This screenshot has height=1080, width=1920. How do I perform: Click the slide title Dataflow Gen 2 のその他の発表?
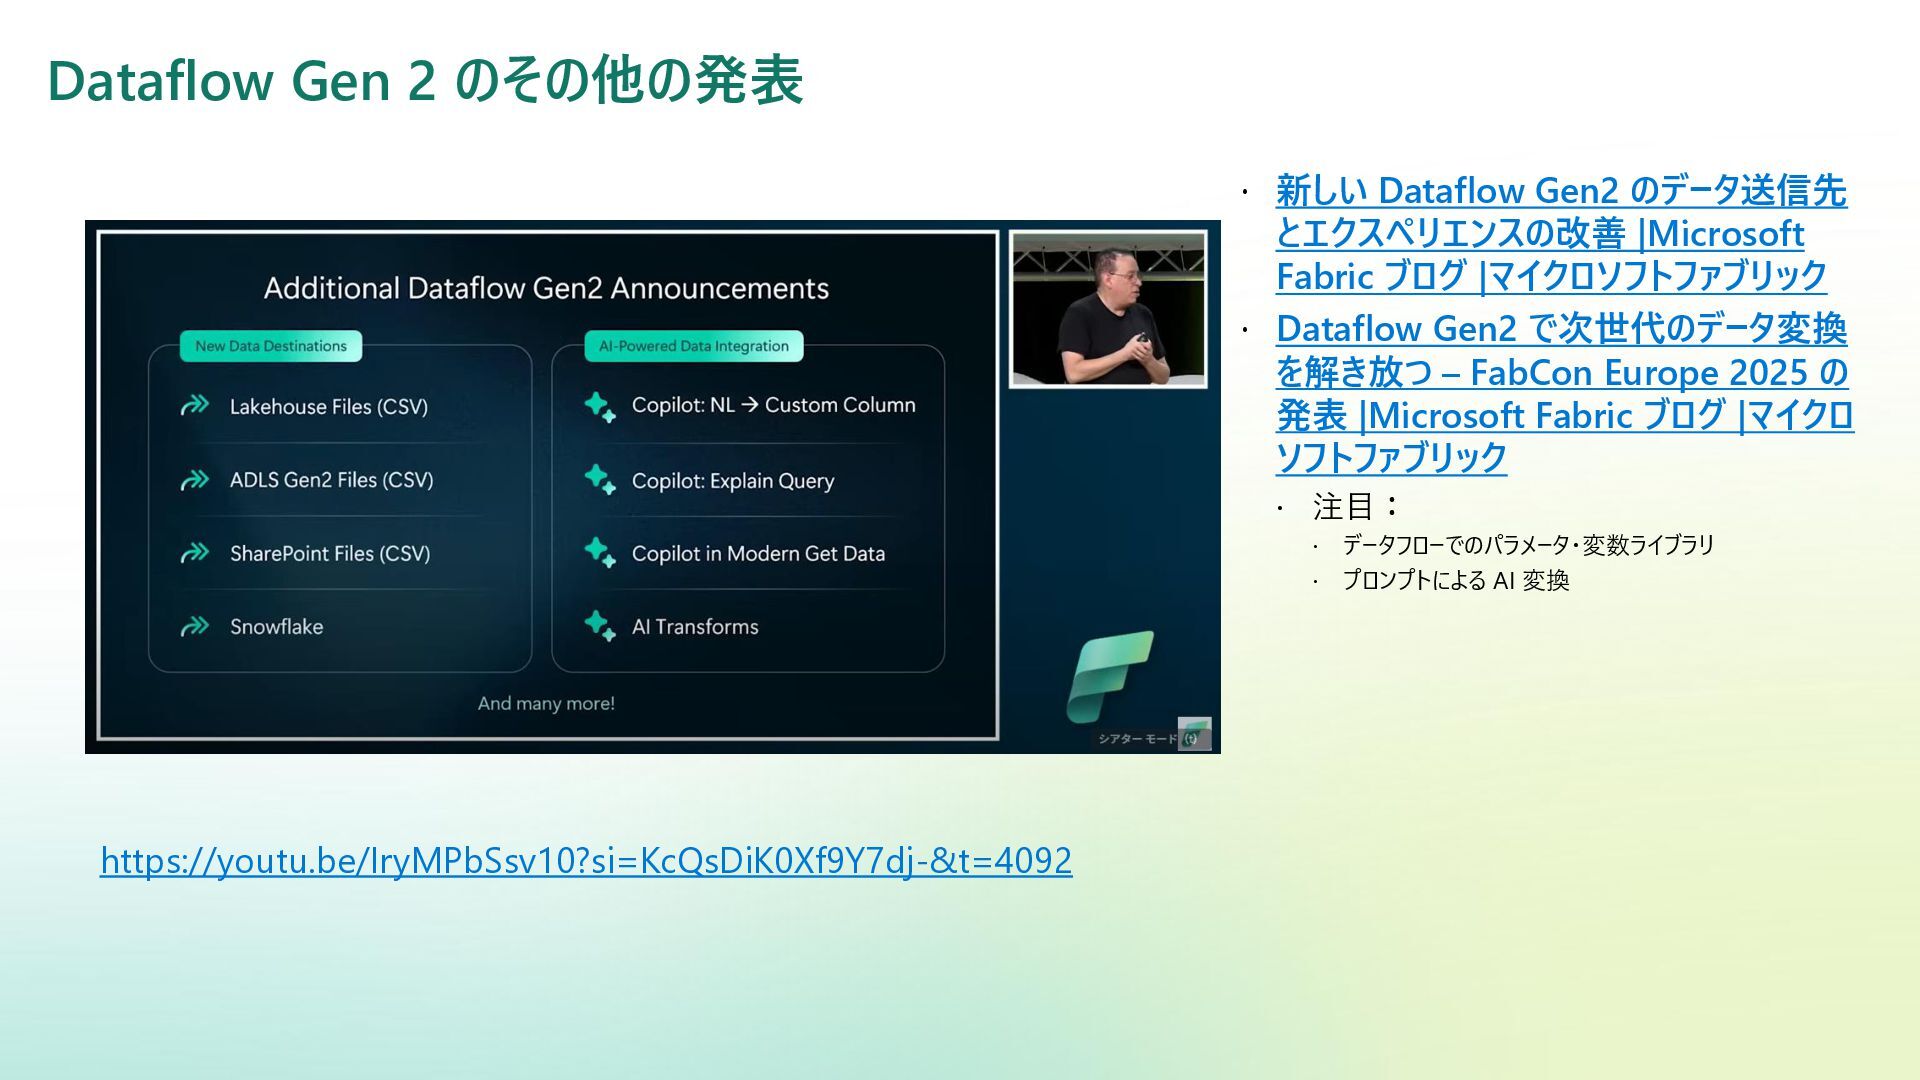(x=425, y=80)
